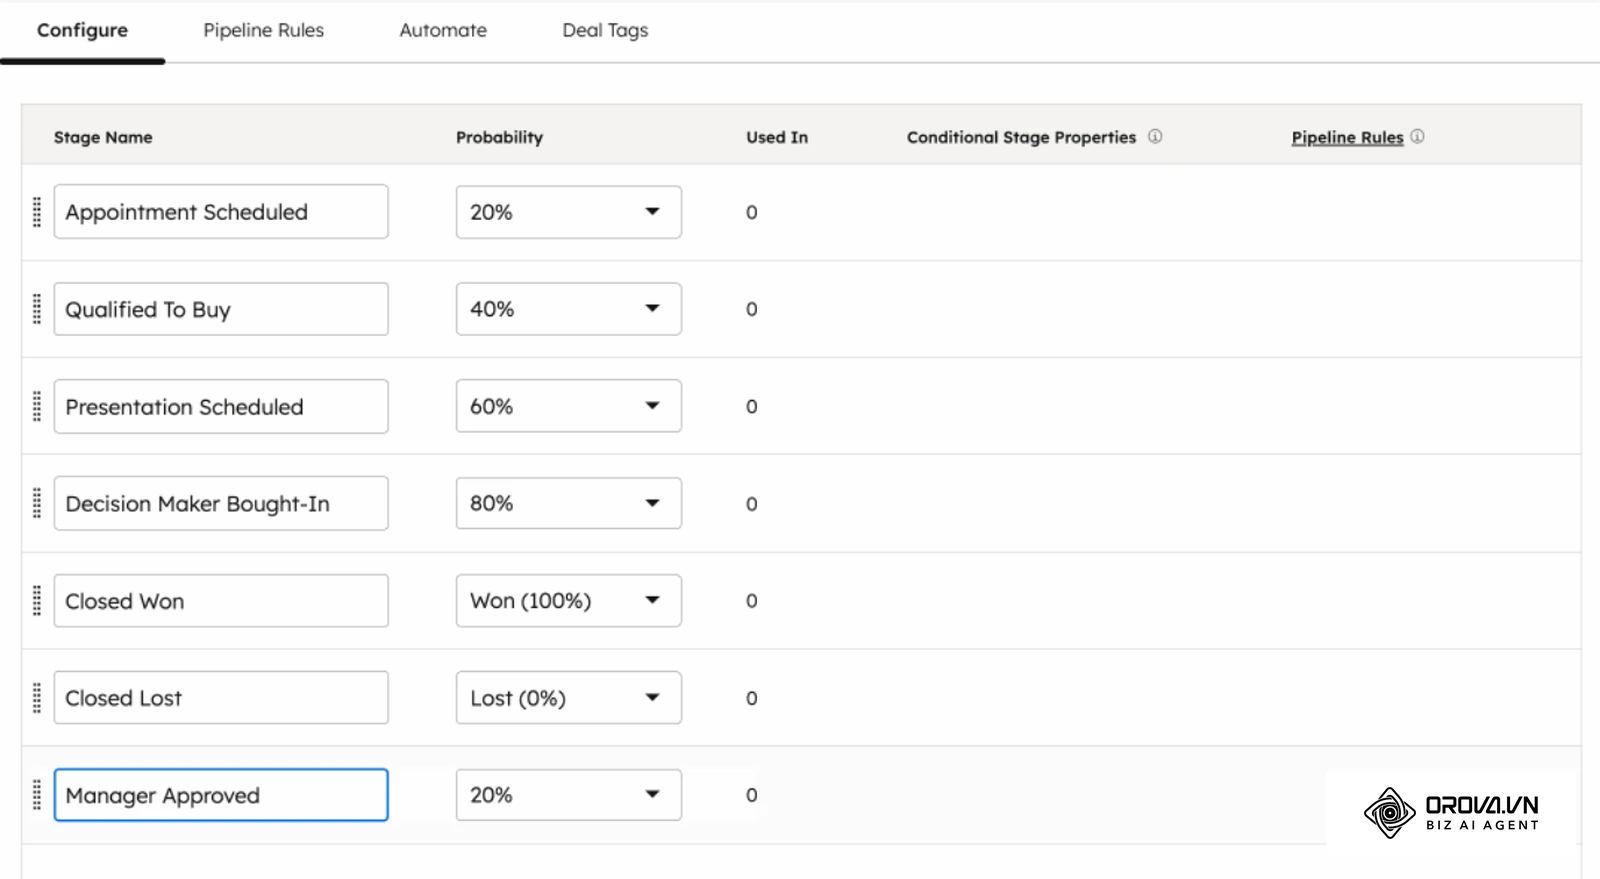
Task: Select the Deal Tags tab
Action: (605, 30)
